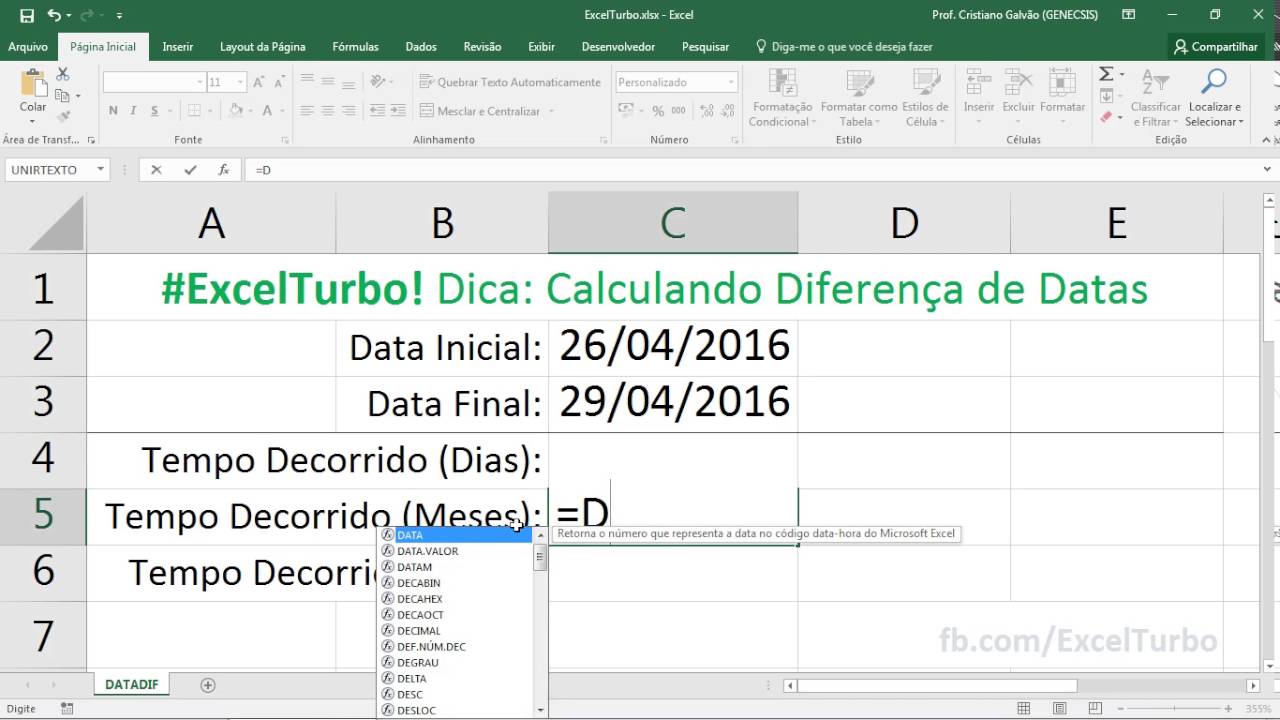
Task: Click the AutoSum sigma icon
Action: pyautogui.click(x=1106, y=75)
